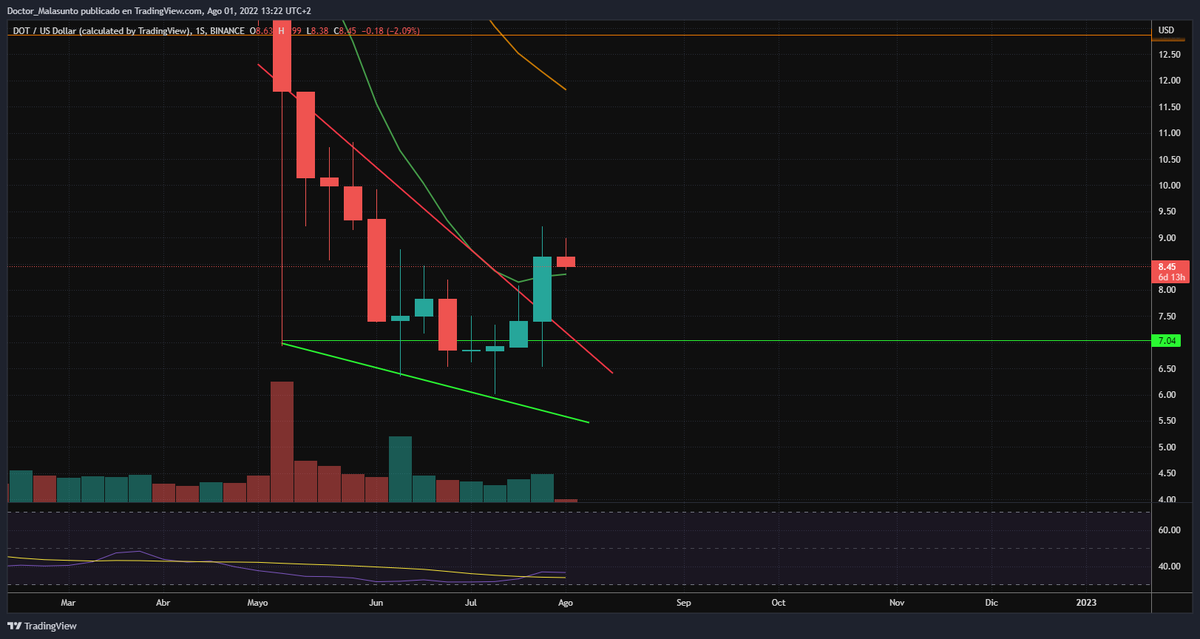Click the small red candle at August start
The height and width of the screenshot is (639, 1200).
pos(566,262)
